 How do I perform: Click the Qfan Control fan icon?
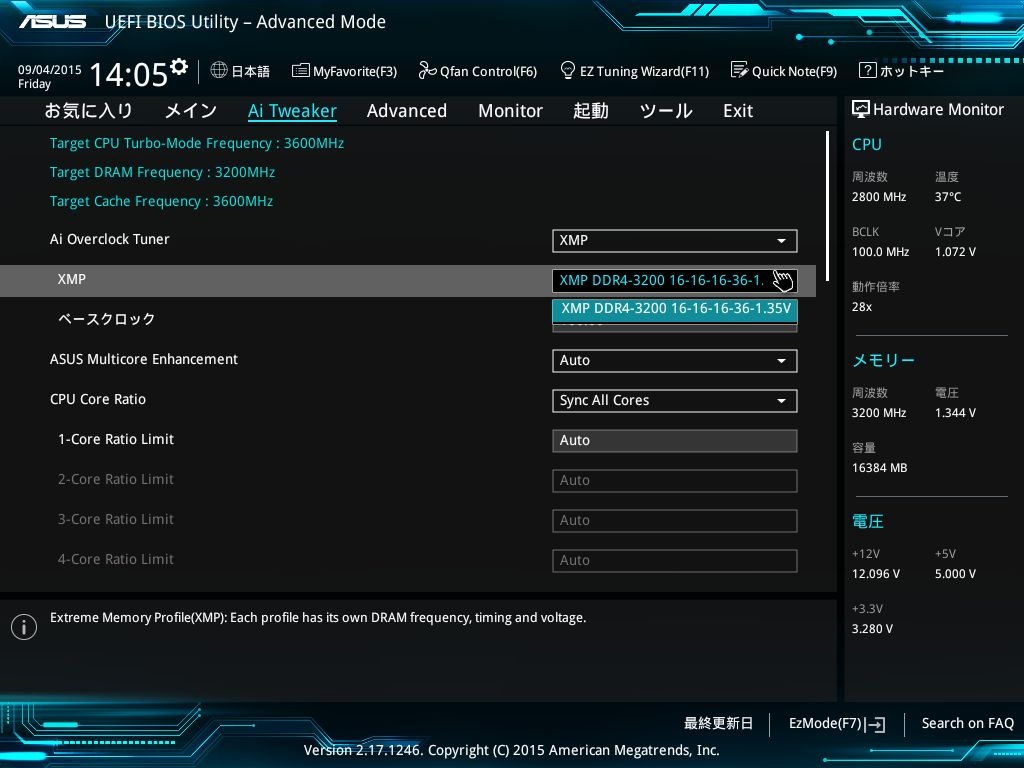427,70
